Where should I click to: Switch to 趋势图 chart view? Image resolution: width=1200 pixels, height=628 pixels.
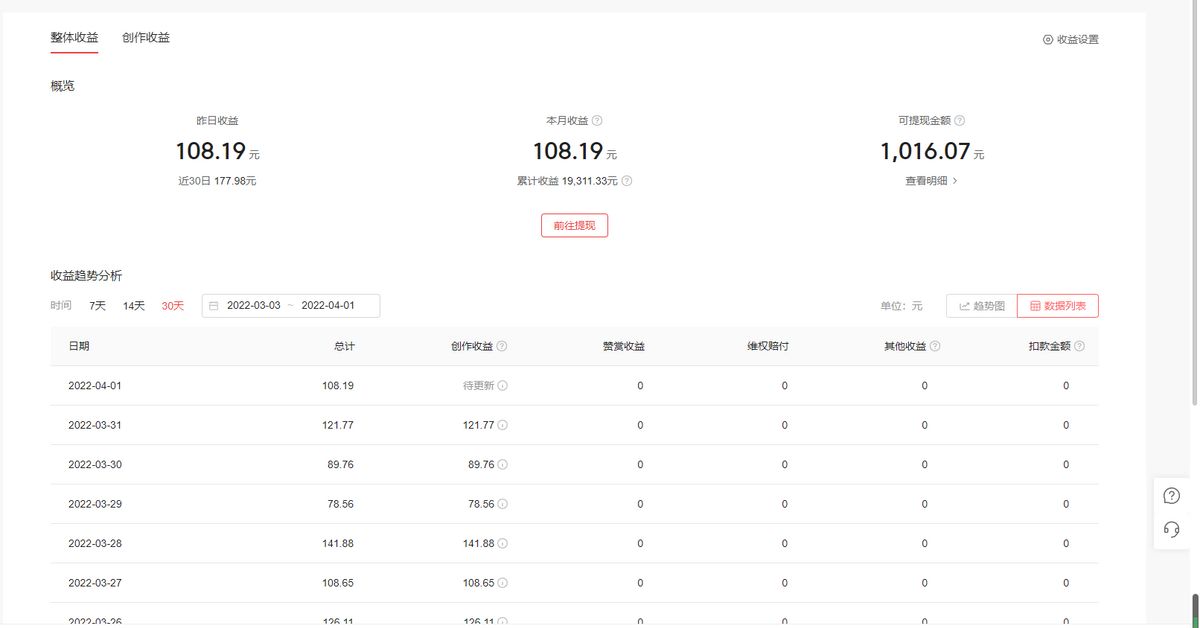point(981,306)
